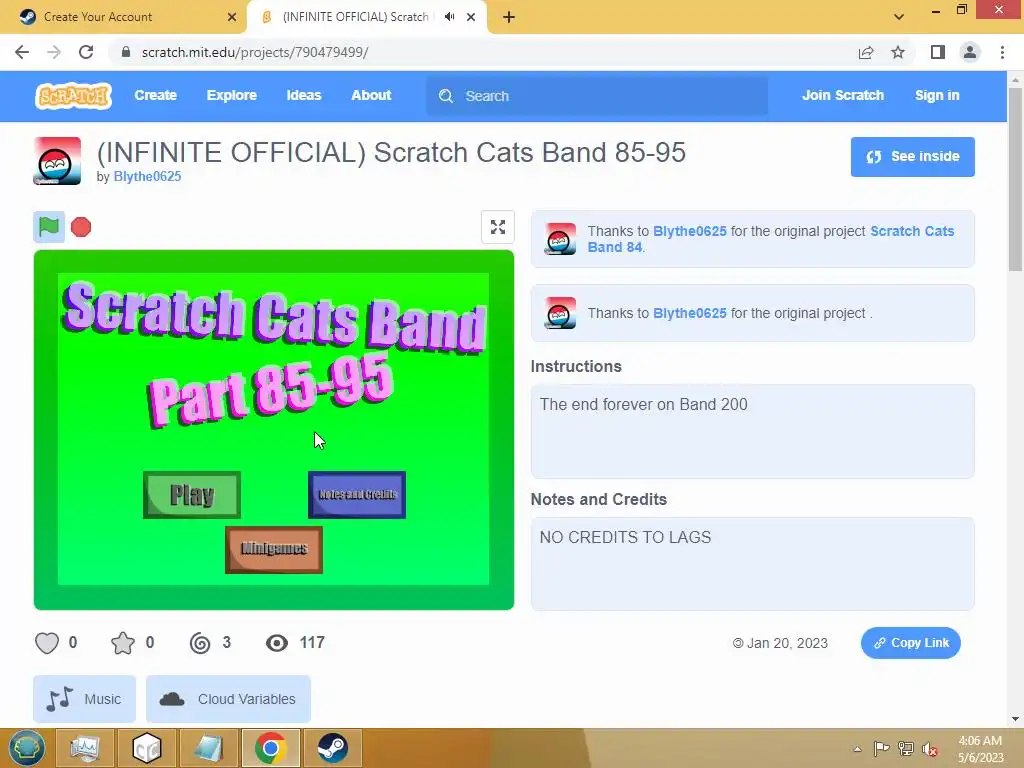Stop the project with the red stop sign

[81, 227]
